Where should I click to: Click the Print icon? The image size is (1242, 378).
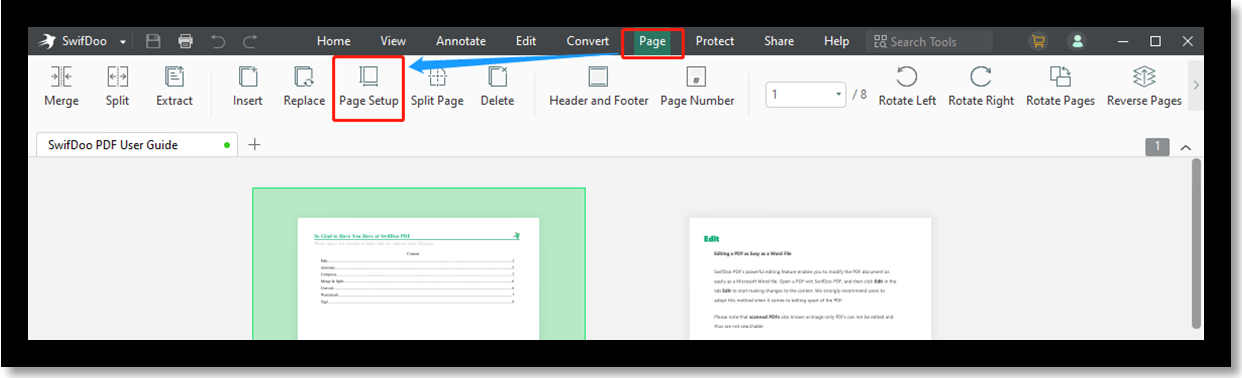click(x=185, y=41)
